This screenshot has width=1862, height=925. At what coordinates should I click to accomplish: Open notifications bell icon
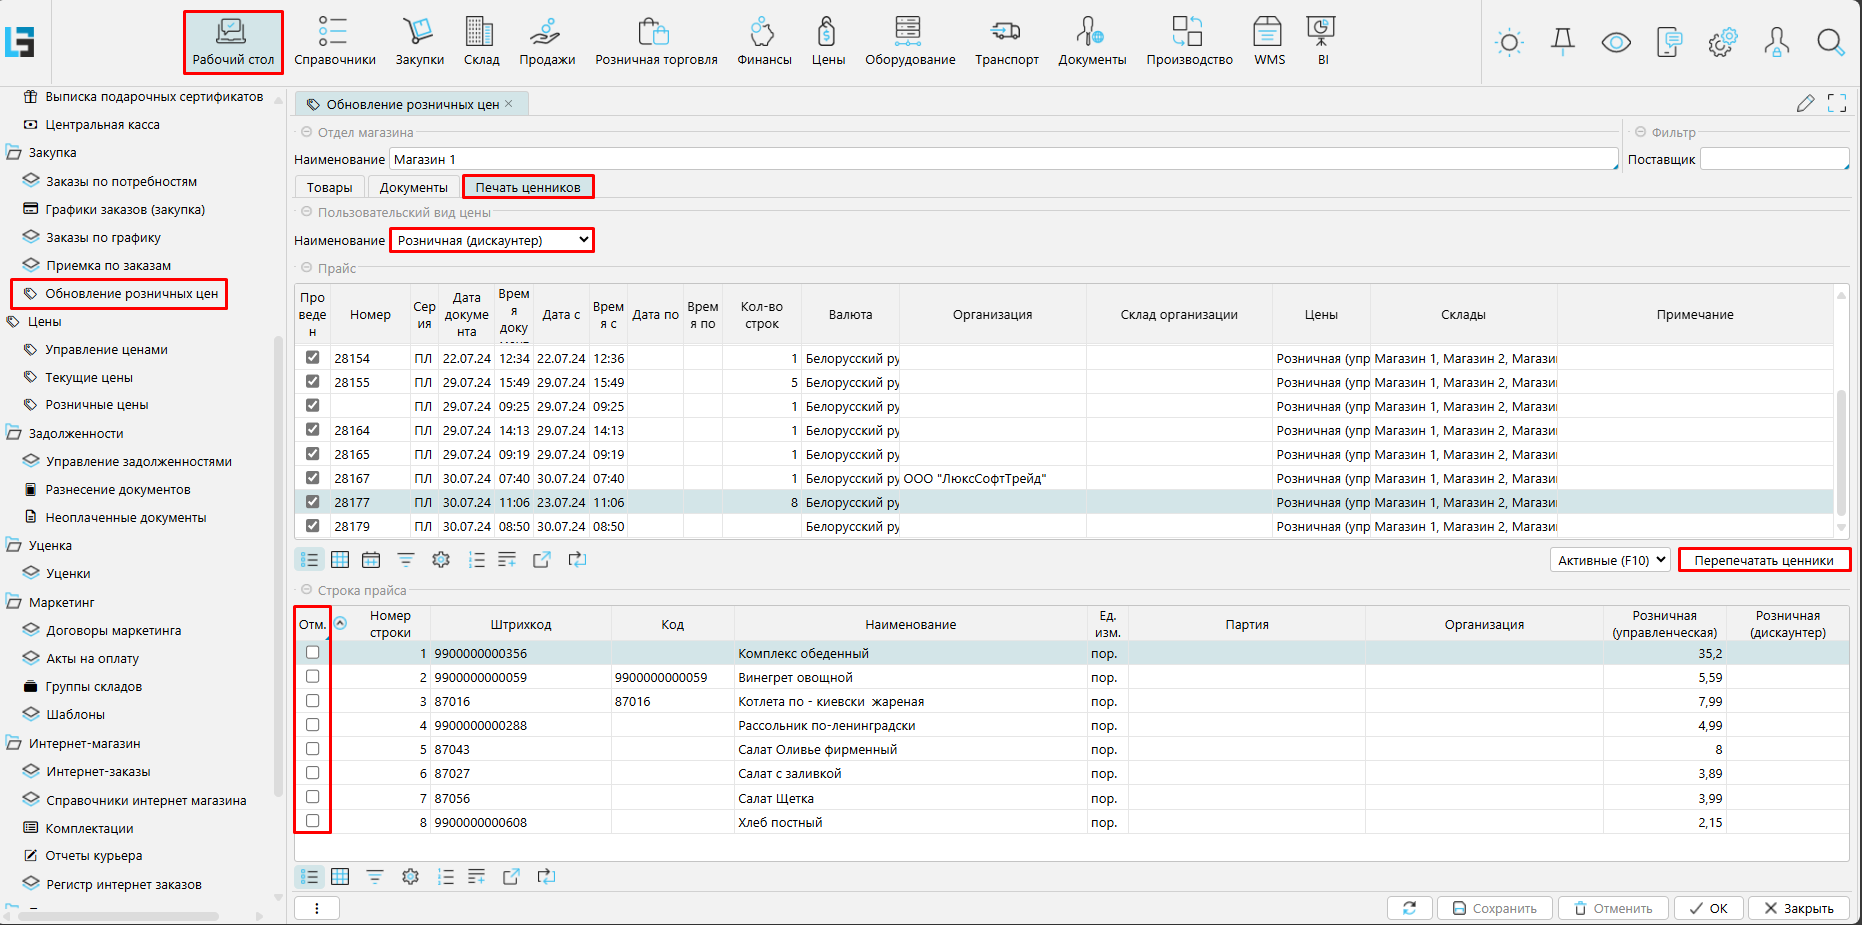(1562, 42)
